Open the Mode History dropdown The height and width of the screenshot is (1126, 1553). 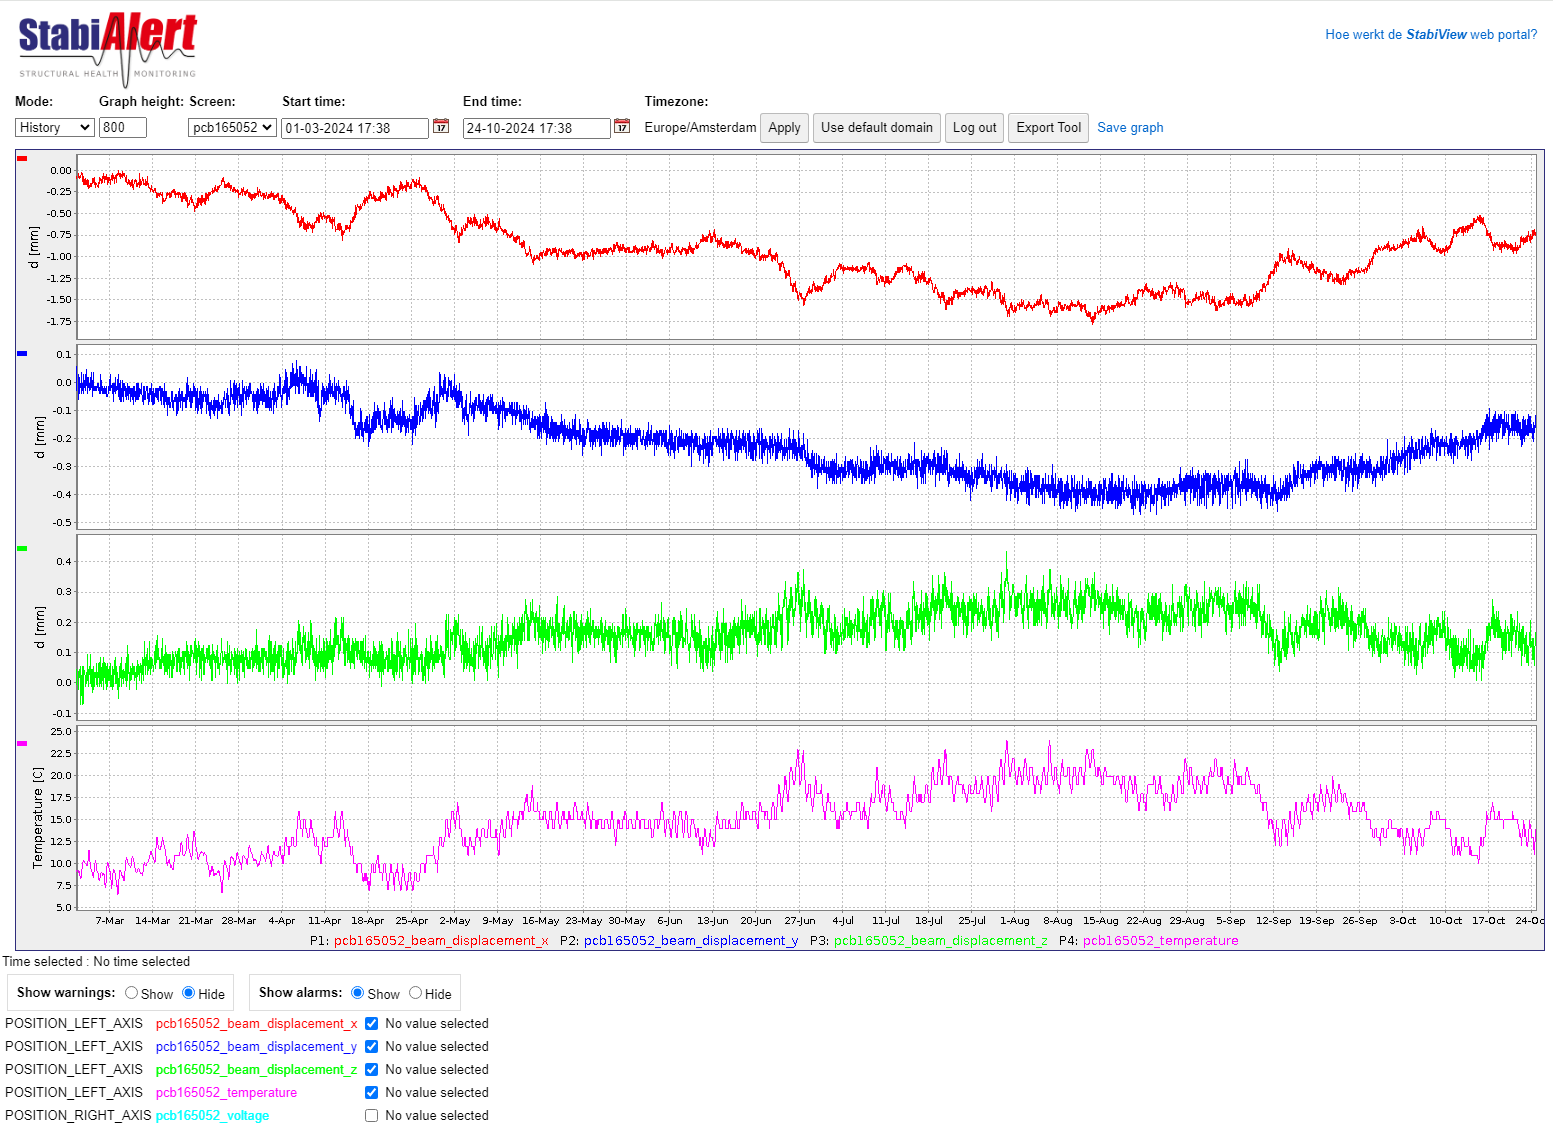coord(55,128)
